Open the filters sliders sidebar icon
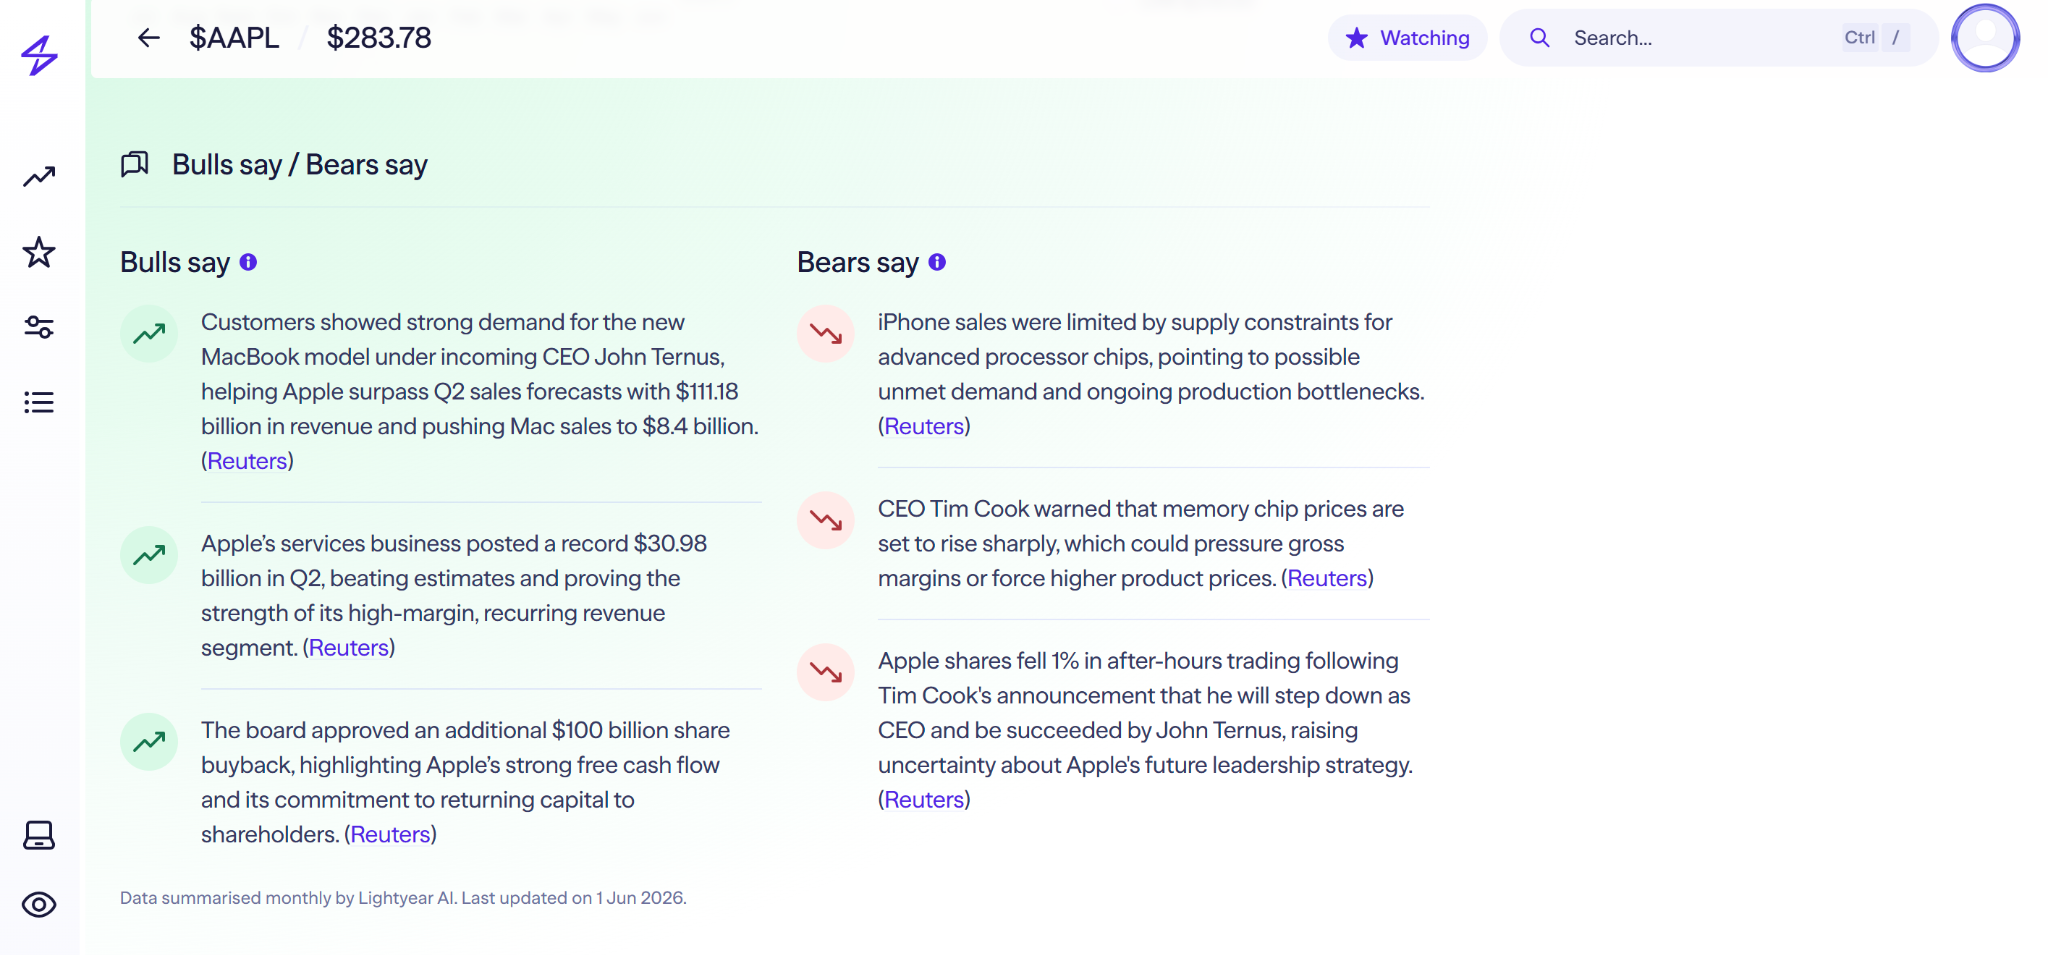This screenshot has width=2048, height=955. pos(39,327)
